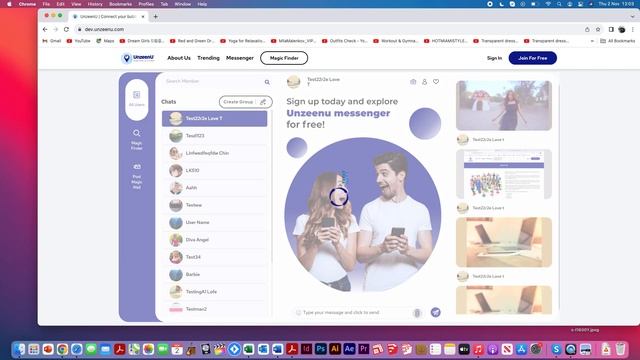The image size is (640, 360).
Task: Click the microphone icon in message bar
Action: tap(417, 313)
